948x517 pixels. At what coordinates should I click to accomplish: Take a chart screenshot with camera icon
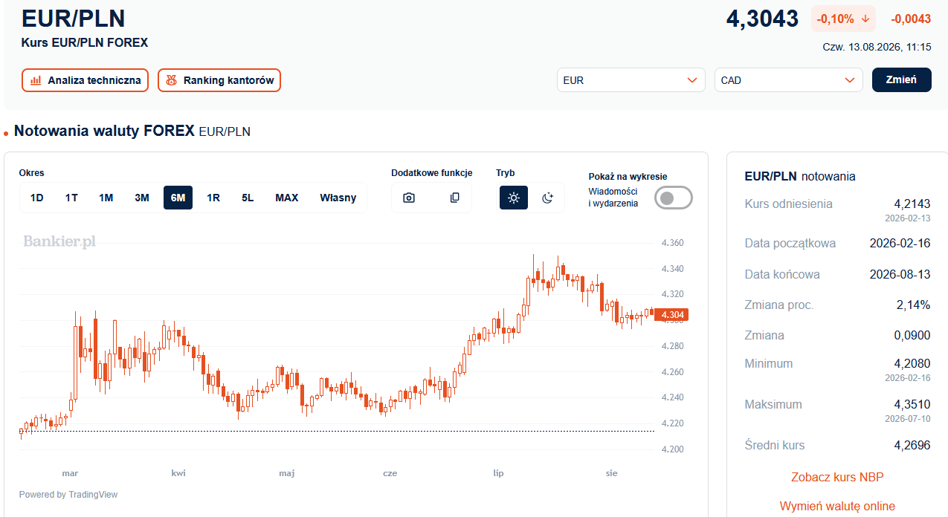409,198
